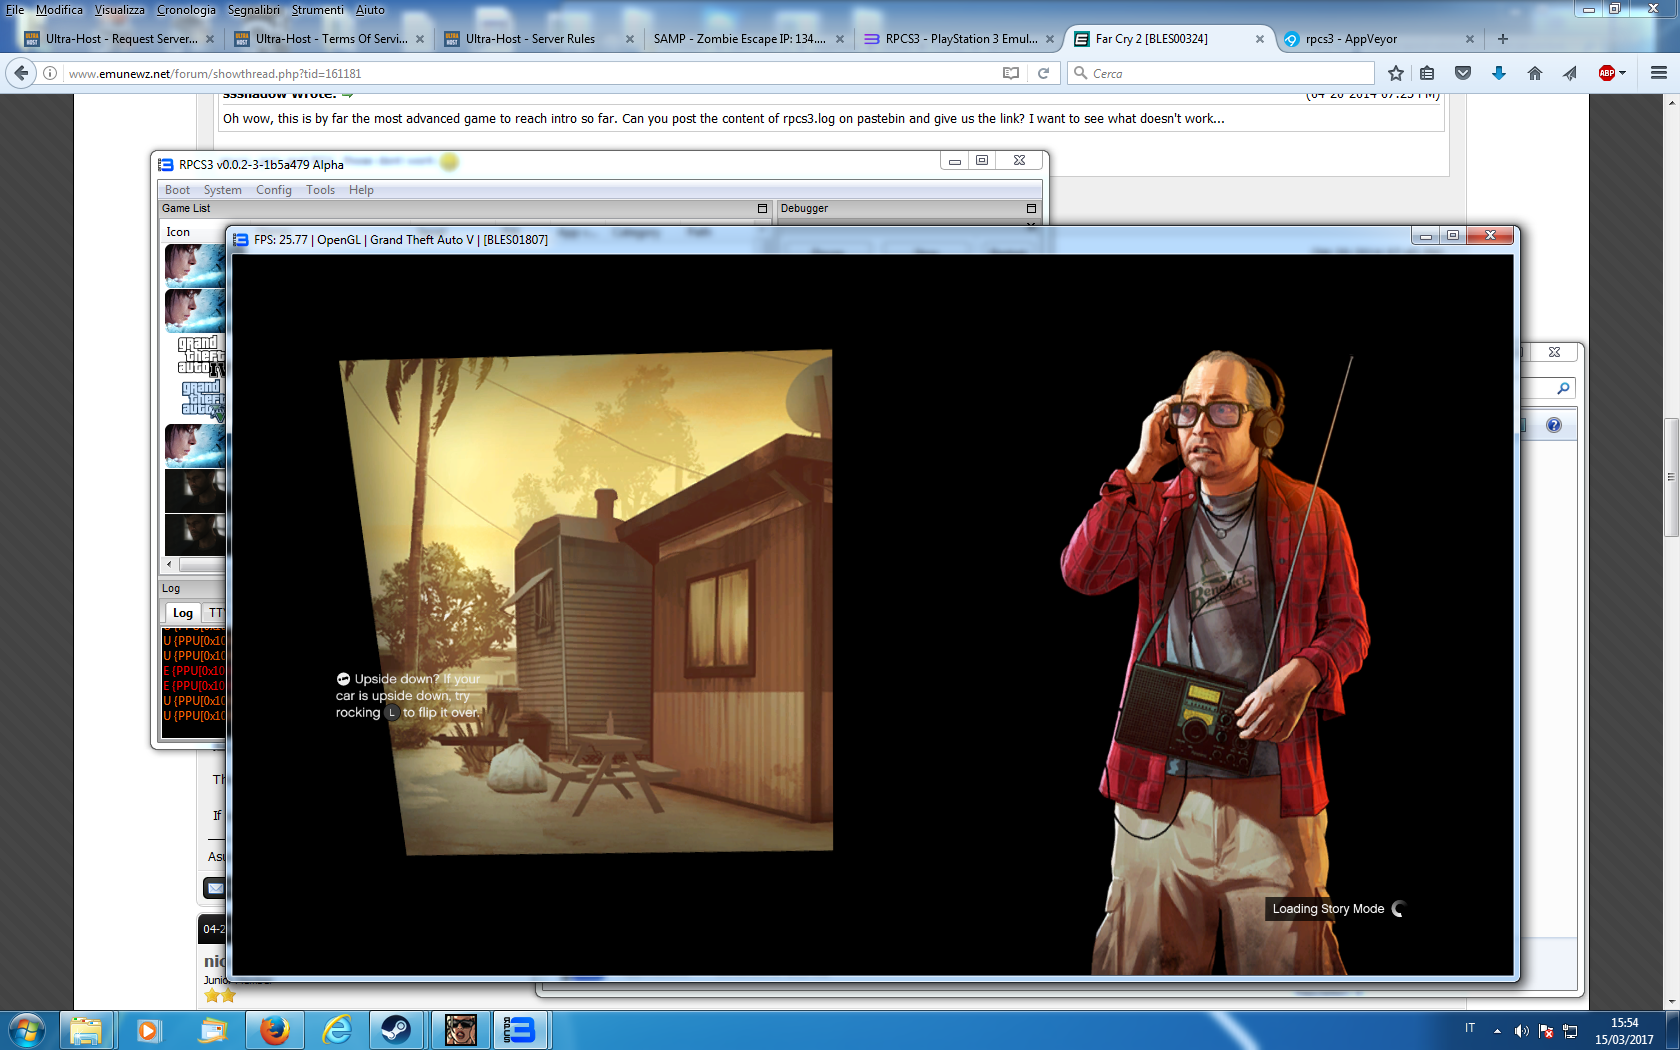Screen dimensions: 1680x1050
Task: Go back with the Firefox back arrow
Action: (x=21, y=73)
